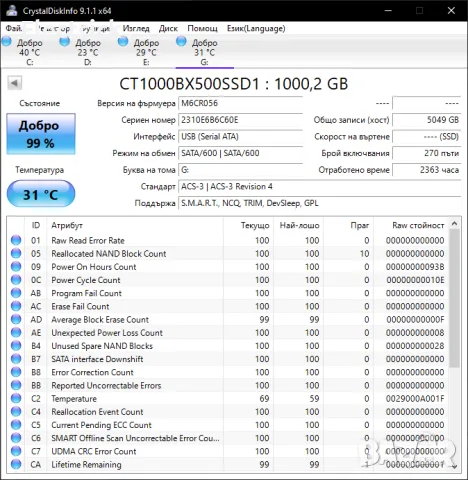The image size is (468, 480).
Task: Click raw value 00000000010E of Power Cycle Count
Action: pos(415,280)
